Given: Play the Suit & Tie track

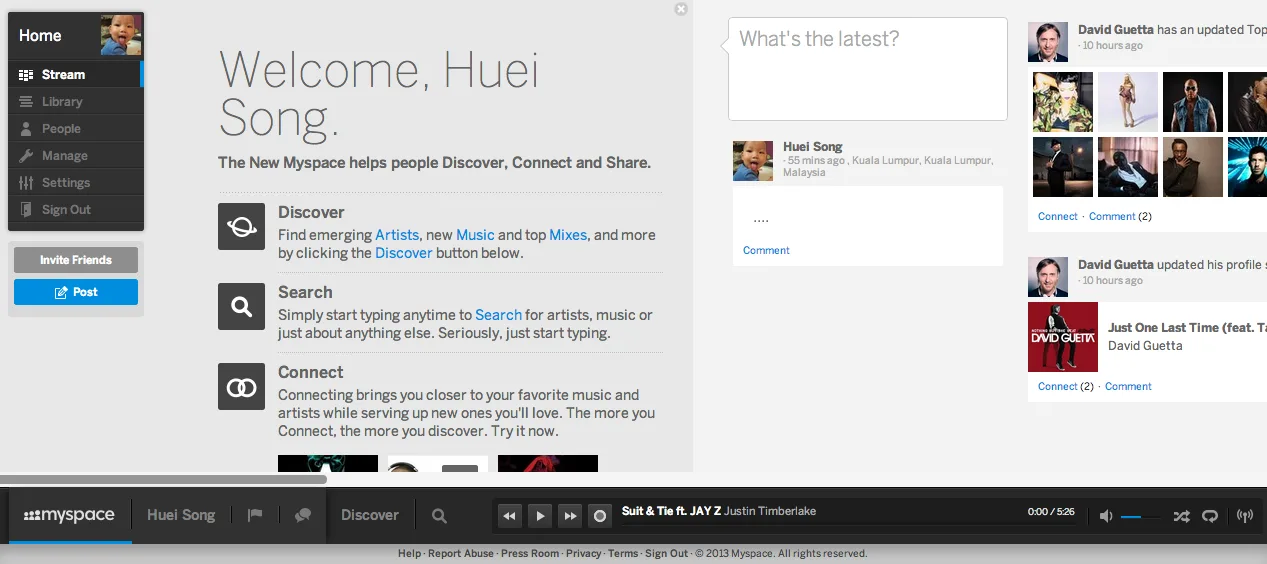Looking at the screenshot, I should [540, 516].
